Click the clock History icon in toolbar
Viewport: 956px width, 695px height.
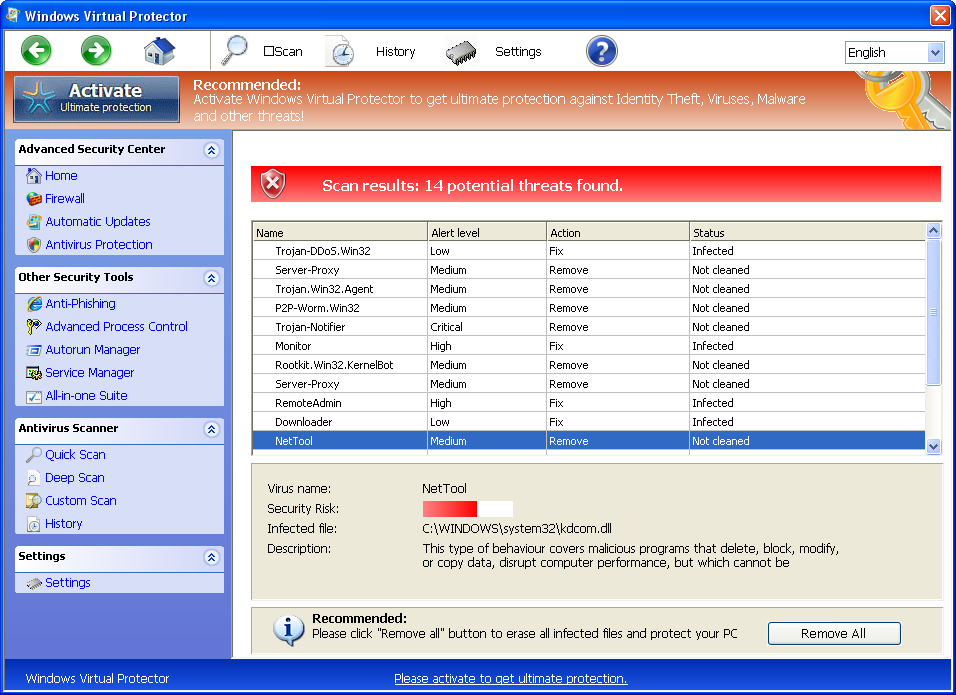[341, 51]
